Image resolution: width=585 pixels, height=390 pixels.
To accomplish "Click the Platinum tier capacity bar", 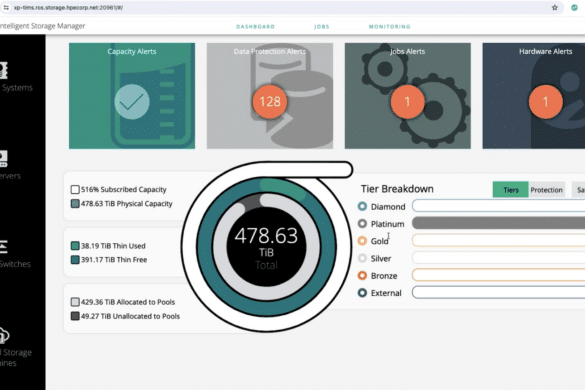I will point(498,223).
